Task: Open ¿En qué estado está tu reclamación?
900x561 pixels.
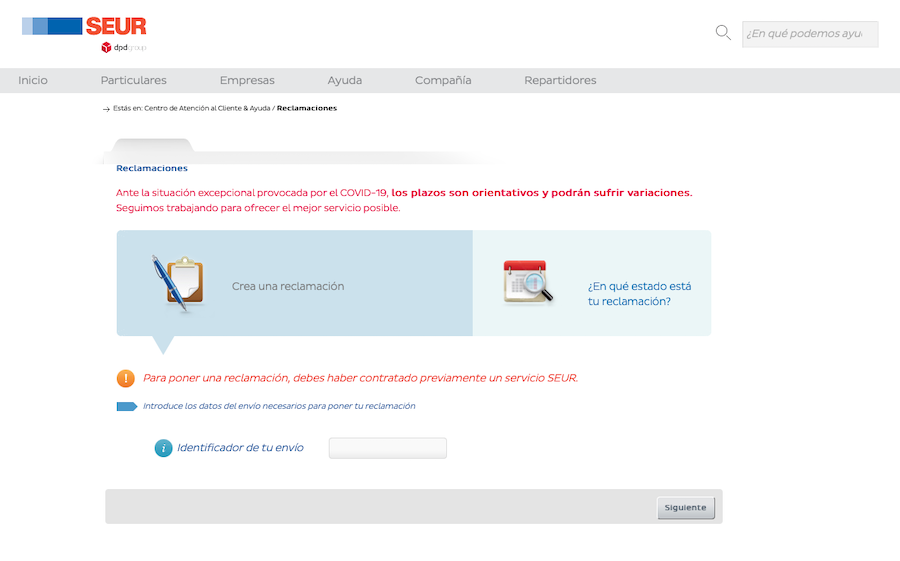Action: tap(639, 293)
